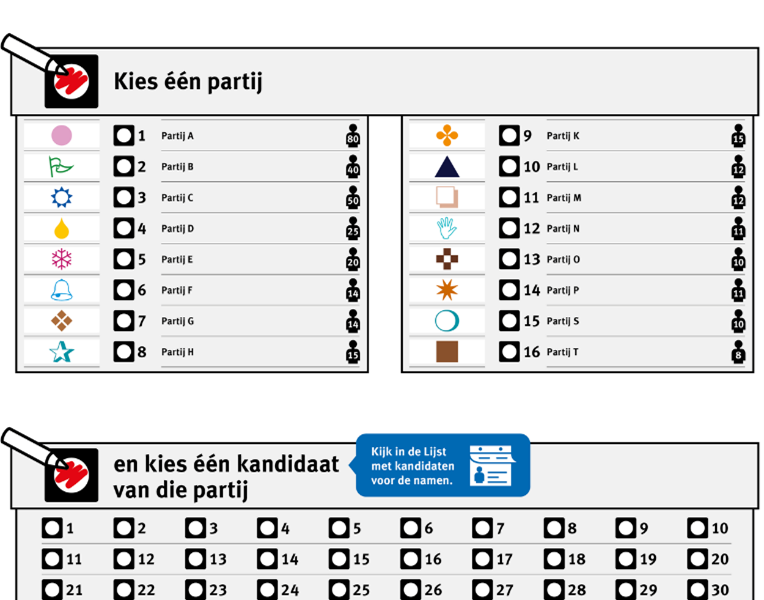The width and height of the screenshot is (764, 600).
Task: Choose candidate number 30 circle
Action: (697, 590)
